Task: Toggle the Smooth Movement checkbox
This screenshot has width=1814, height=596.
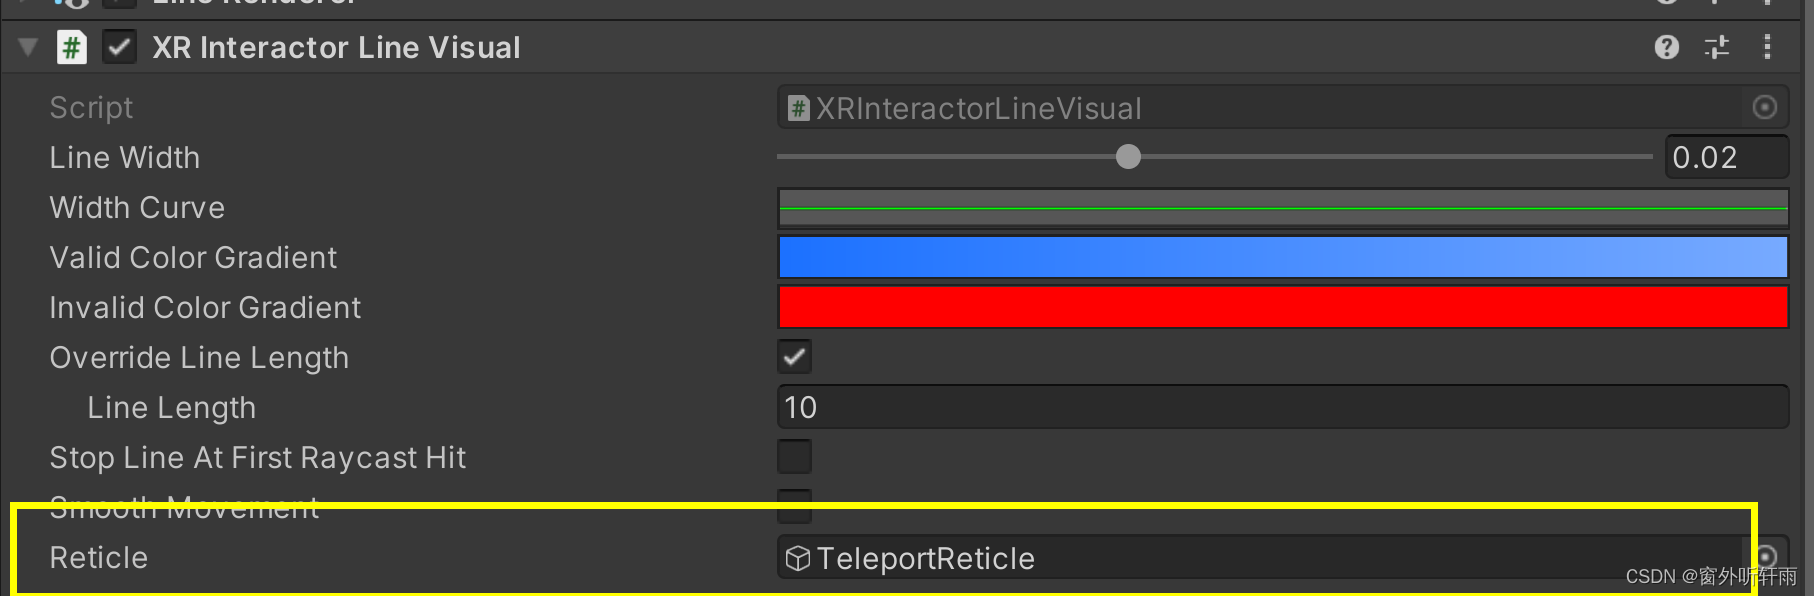Action: [x=795, y=506]
